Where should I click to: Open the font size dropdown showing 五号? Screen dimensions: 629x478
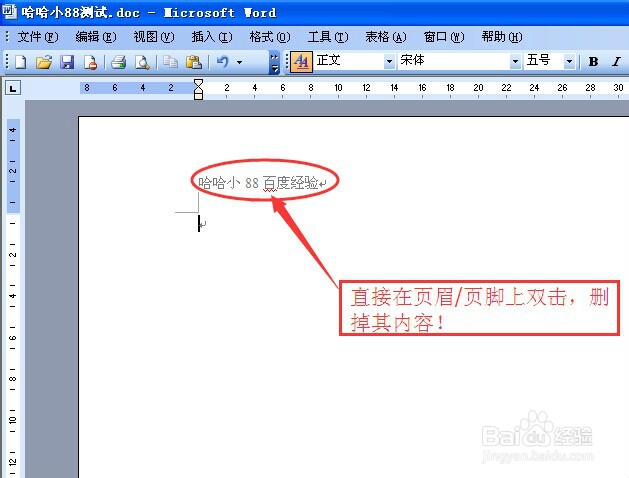569,62
